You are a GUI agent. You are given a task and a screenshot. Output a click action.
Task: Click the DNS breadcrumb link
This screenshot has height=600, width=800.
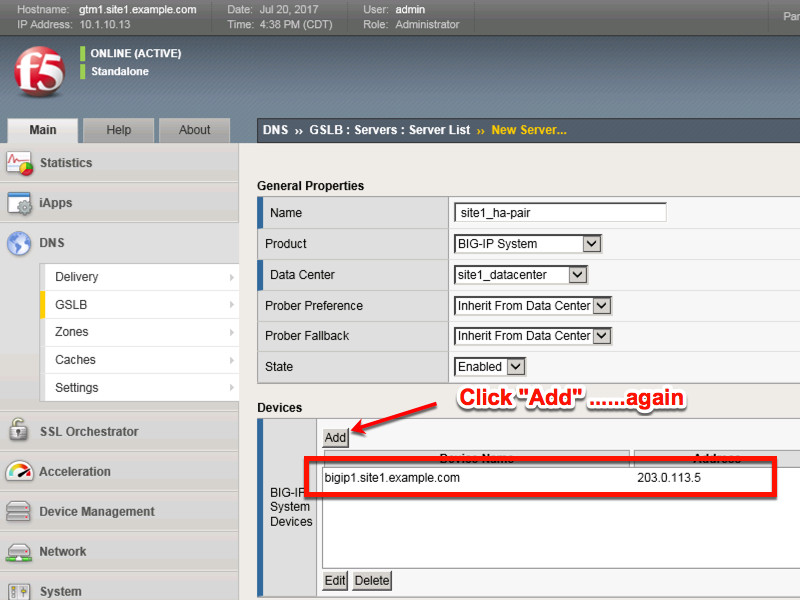[x=276, y=130]
